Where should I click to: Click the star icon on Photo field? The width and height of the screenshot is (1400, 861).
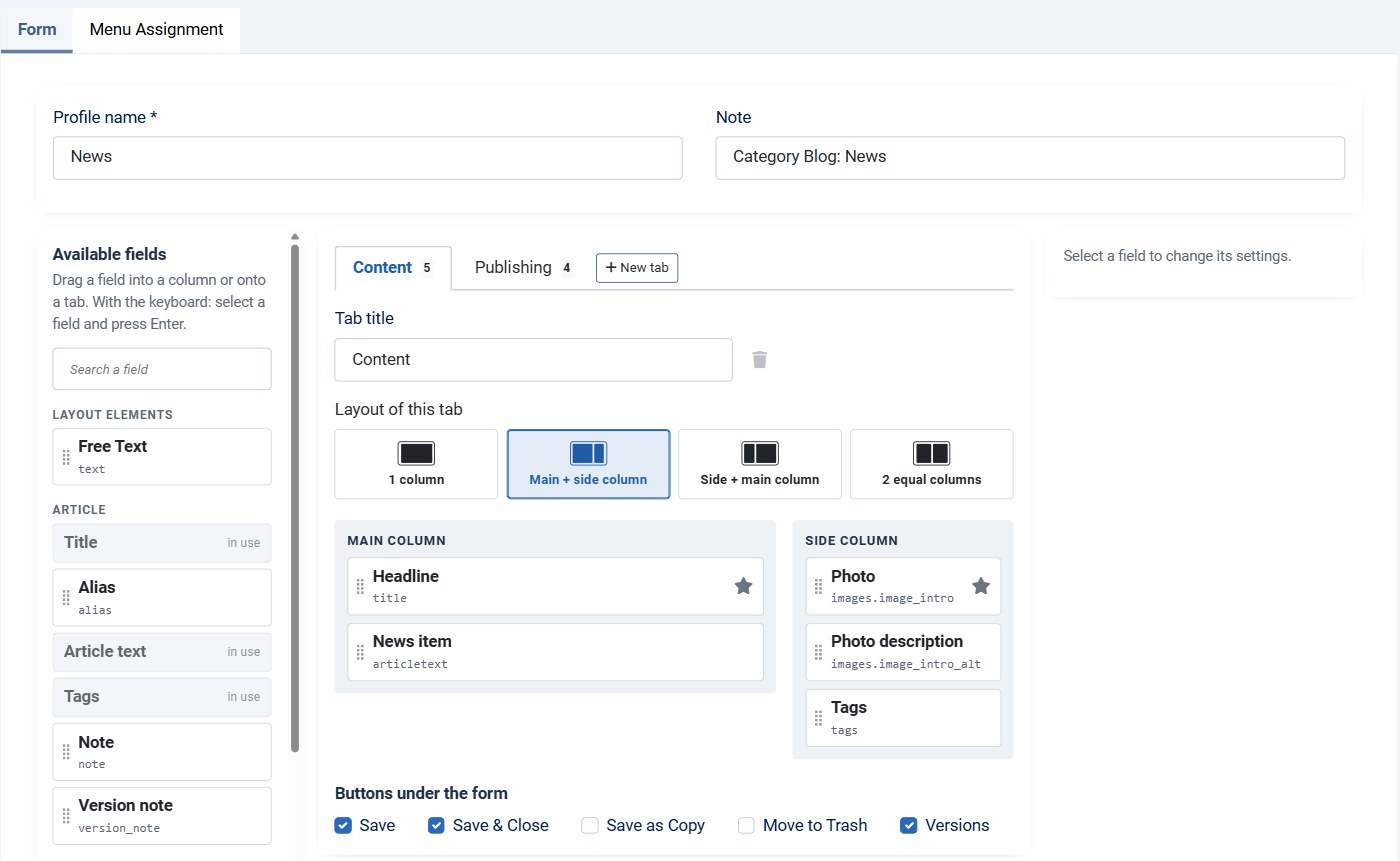(981, 586)
